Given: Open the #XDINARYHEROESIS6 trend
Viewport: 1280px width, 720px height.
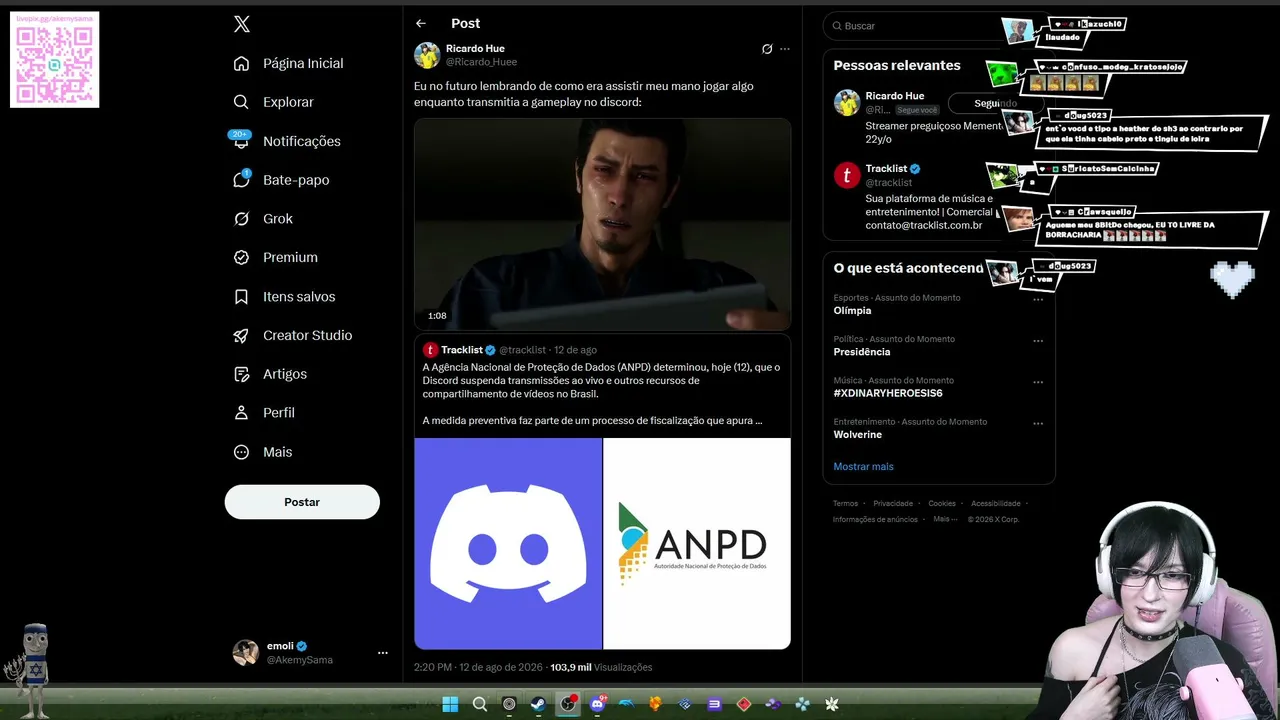Looking at the screenshot, I should pyautogui.click(x=888, y=393).
